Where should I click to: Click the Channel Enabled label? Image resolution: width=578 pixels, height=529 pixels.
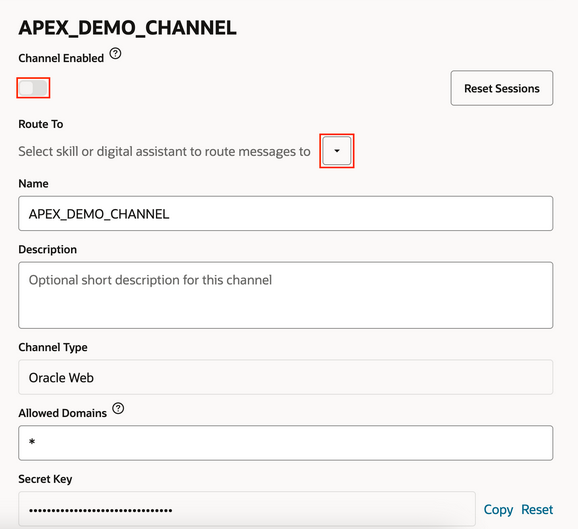tap(61, 58)
